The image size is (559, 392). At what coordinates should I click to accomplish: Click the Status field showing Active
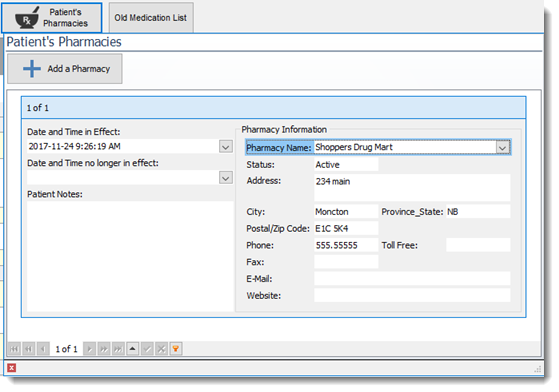346,165
